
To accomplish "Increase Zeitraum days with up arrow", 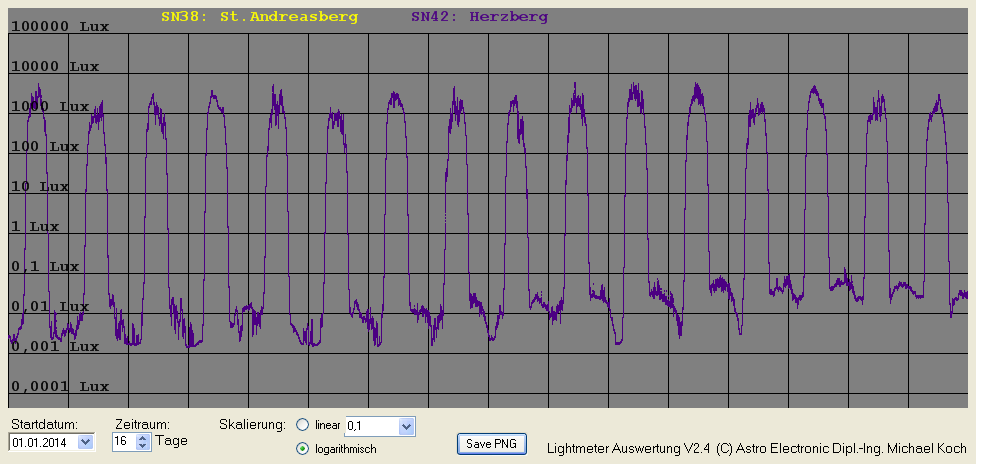I will click(x=142, y=437).
